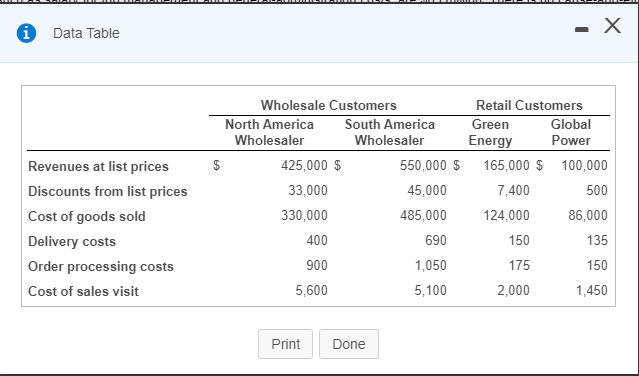Click North America Wholesaler column header

269,132
